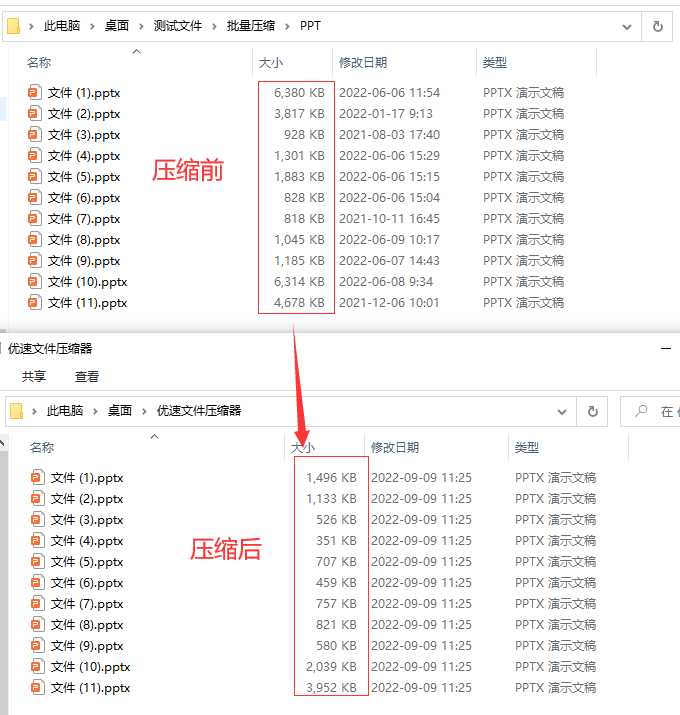Screen dimensions: 680x715
Task: Click folder icon in 优速文件压缩器 address bar
Action: pos(16,411)
